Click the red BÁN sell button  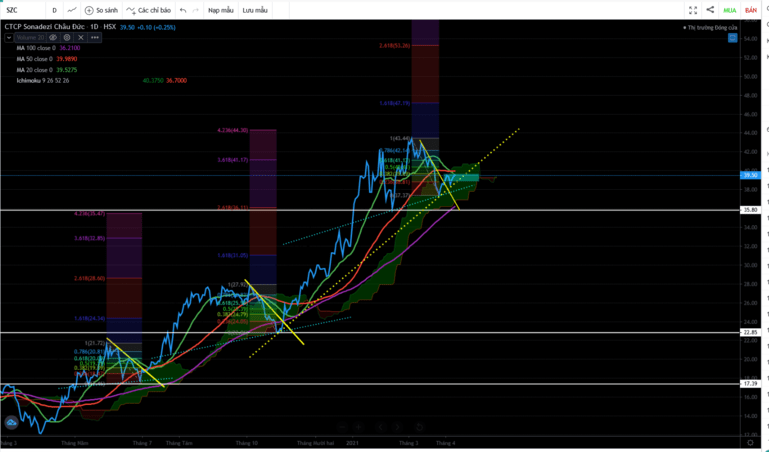(x=751, y=10)
